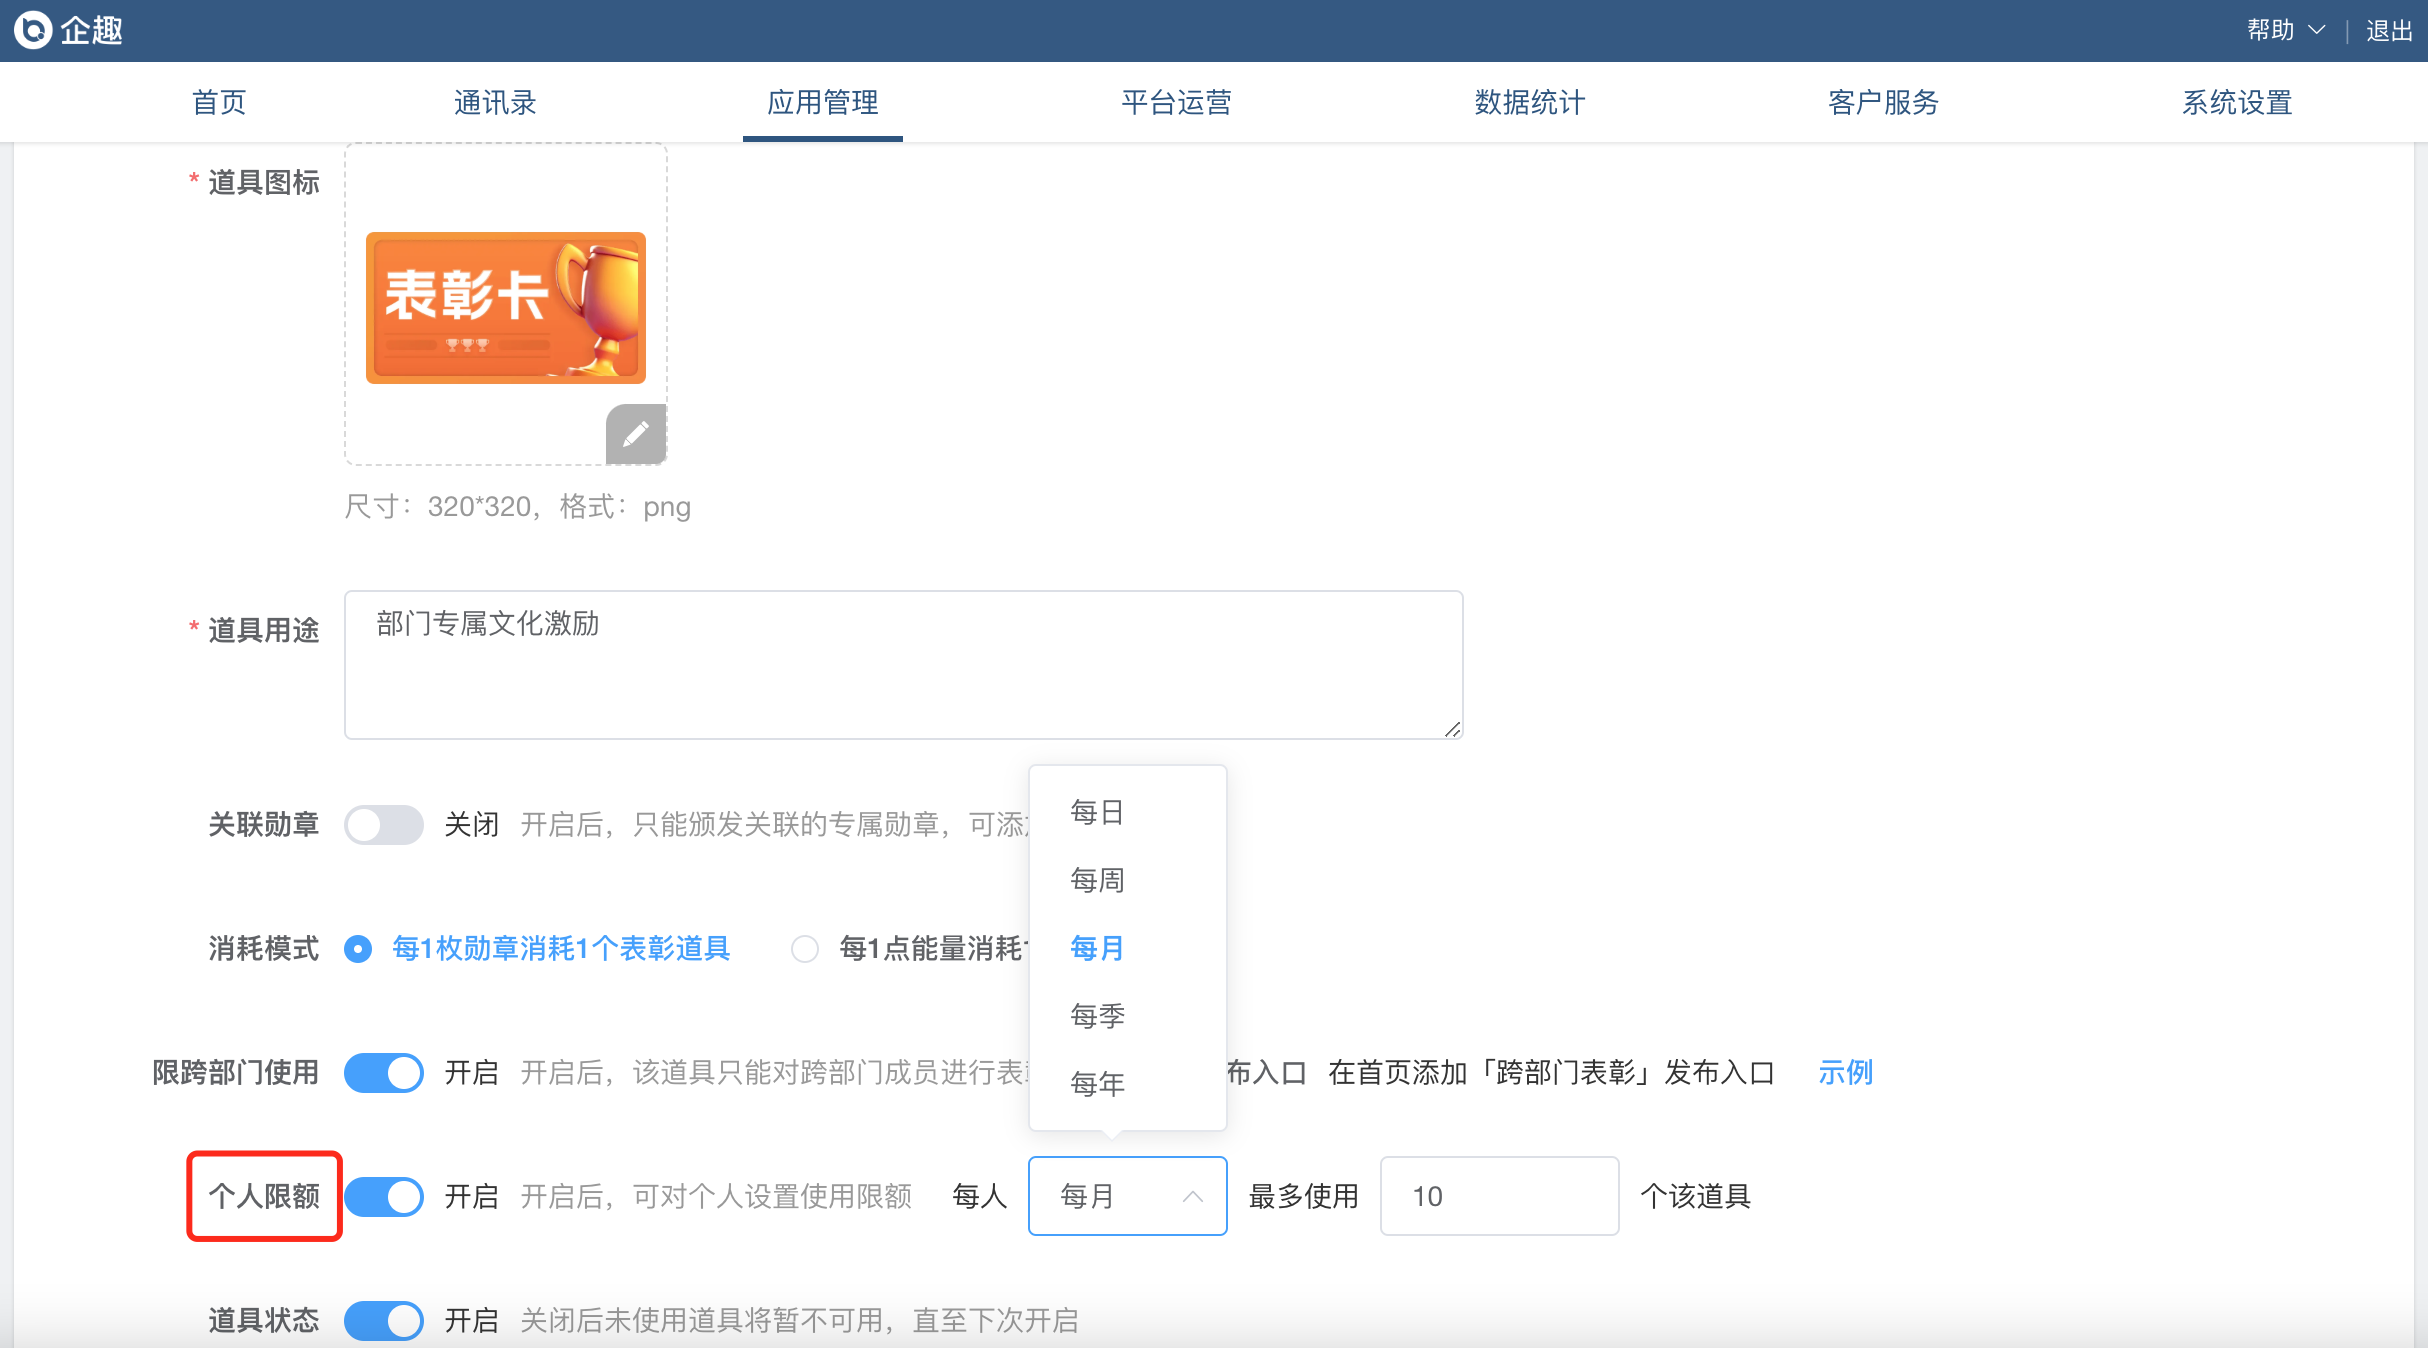Choose 每季 from the dropdown list
2428x1348 pixels.
click(x=1097, y=1016)
